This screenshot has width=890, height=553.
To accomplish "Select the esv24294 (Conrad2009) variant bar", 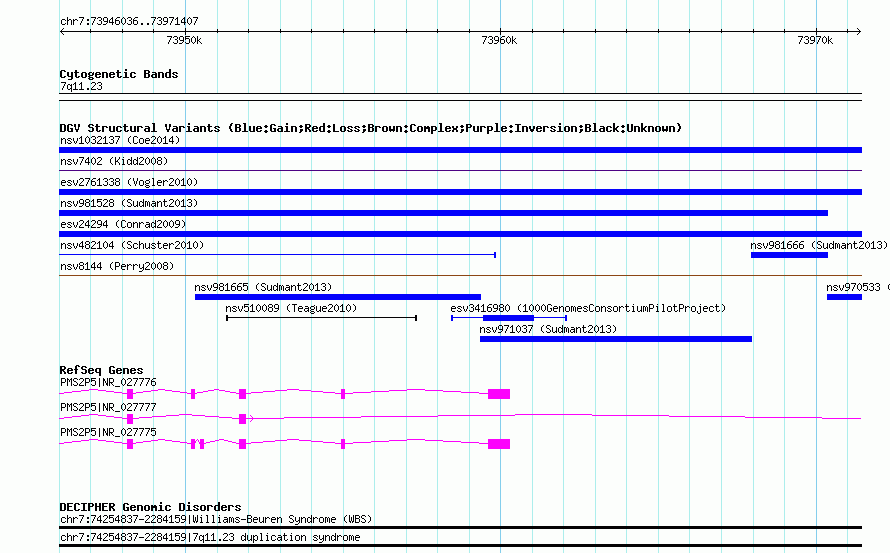I will click(460, 234).
